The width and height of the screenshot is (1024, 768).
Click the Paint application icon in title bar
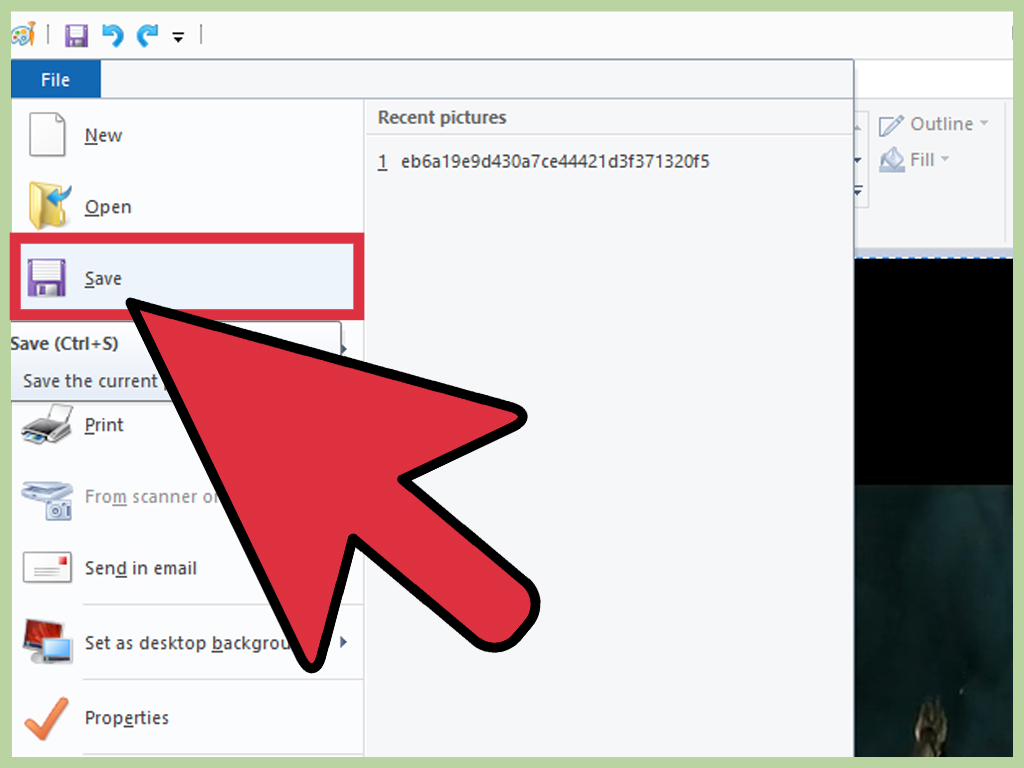click(24, 34)
